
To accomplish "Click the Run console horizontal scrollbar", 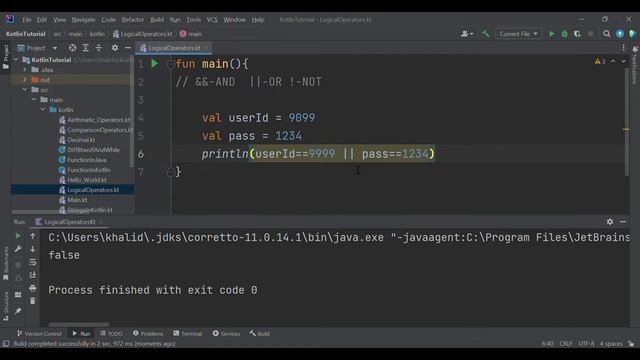I will click(x=79, y=325).
